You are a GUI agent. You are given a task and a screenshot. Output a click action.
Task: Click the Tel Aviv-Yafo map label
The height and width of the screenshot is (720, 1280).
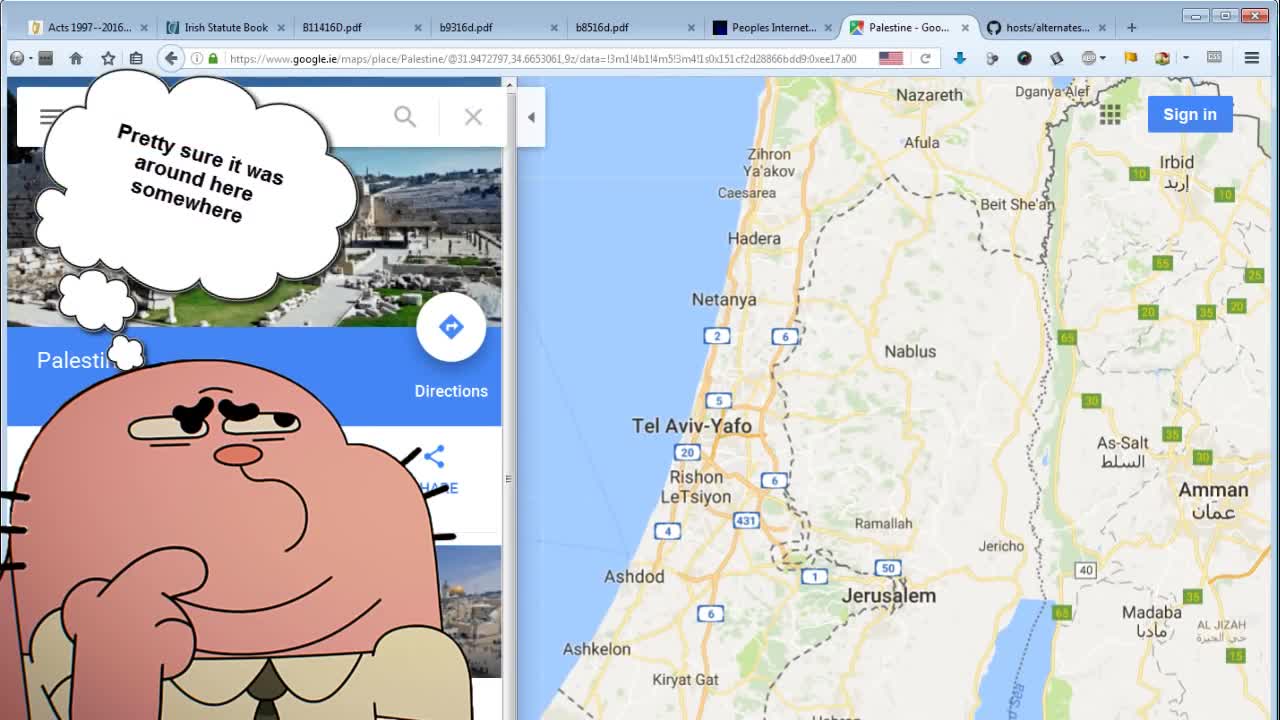pyautogui.click(x=691, y=426)
